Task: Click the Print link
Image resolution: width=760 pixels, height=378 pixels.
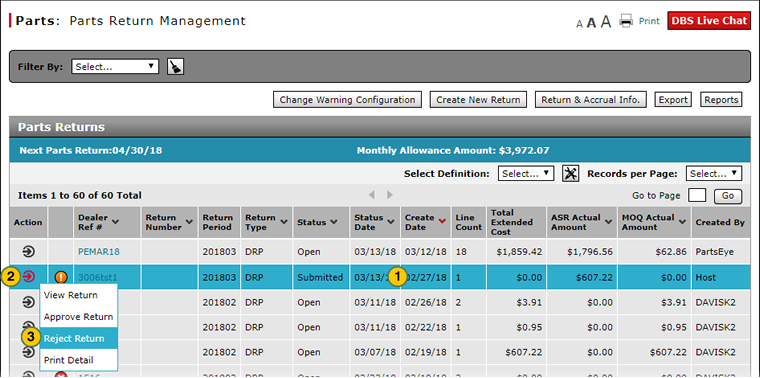Action: click(x=649, y=21)
